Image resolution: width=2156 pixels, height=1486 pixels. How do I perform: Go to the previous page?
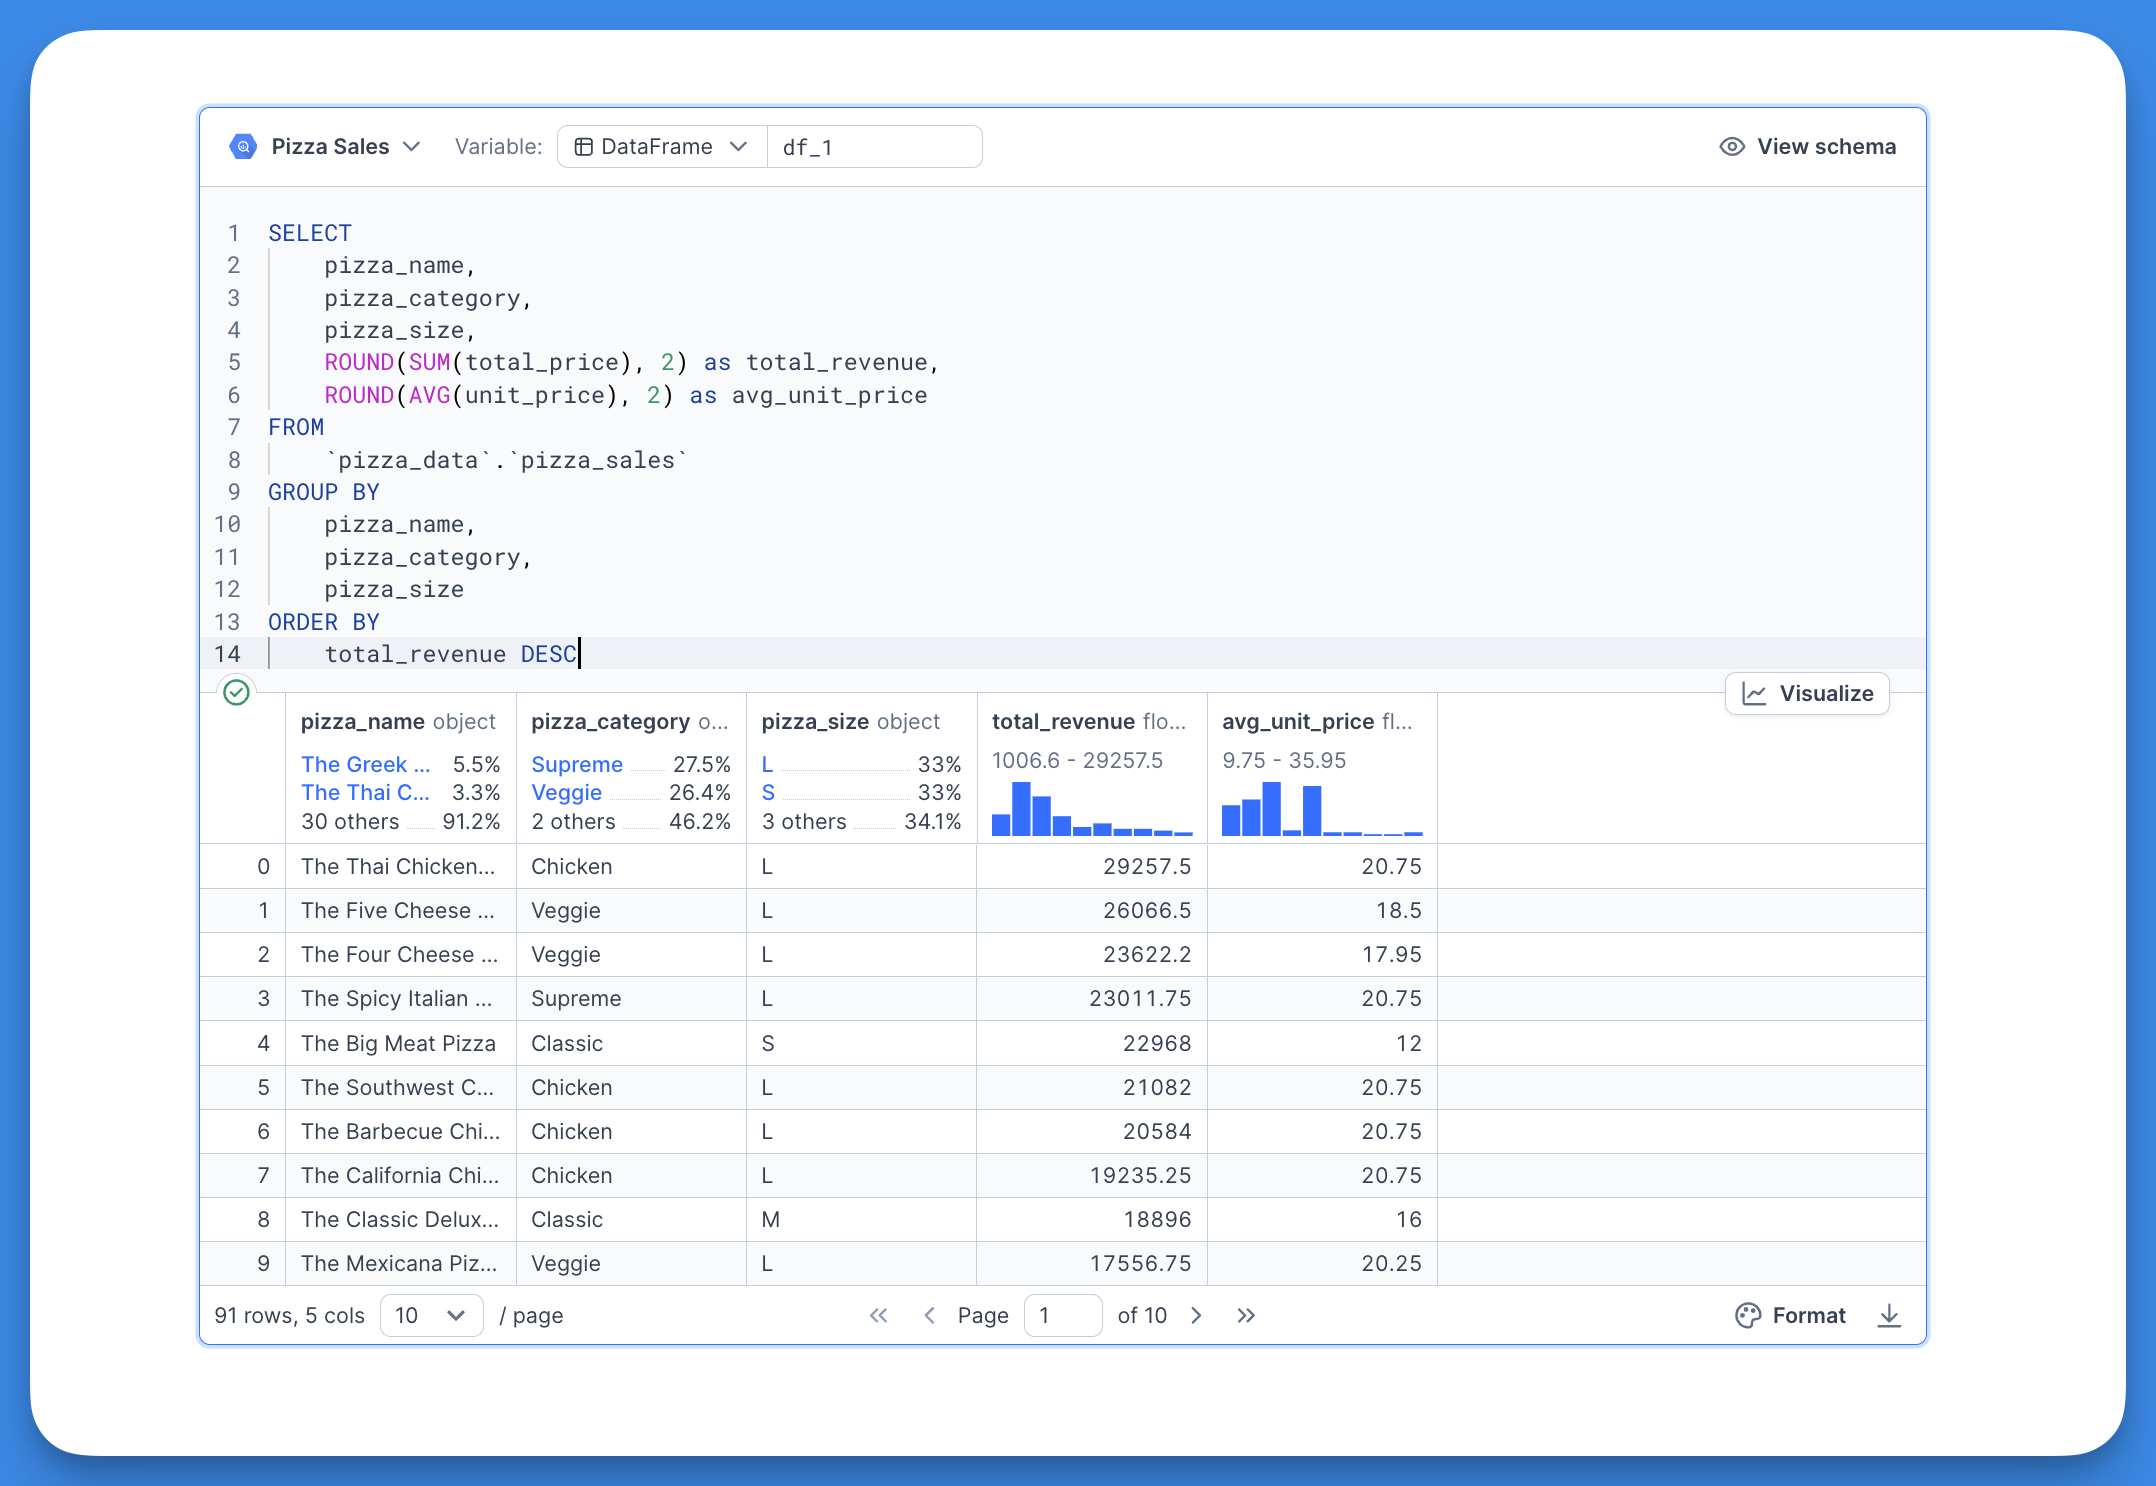[929, 1315]
